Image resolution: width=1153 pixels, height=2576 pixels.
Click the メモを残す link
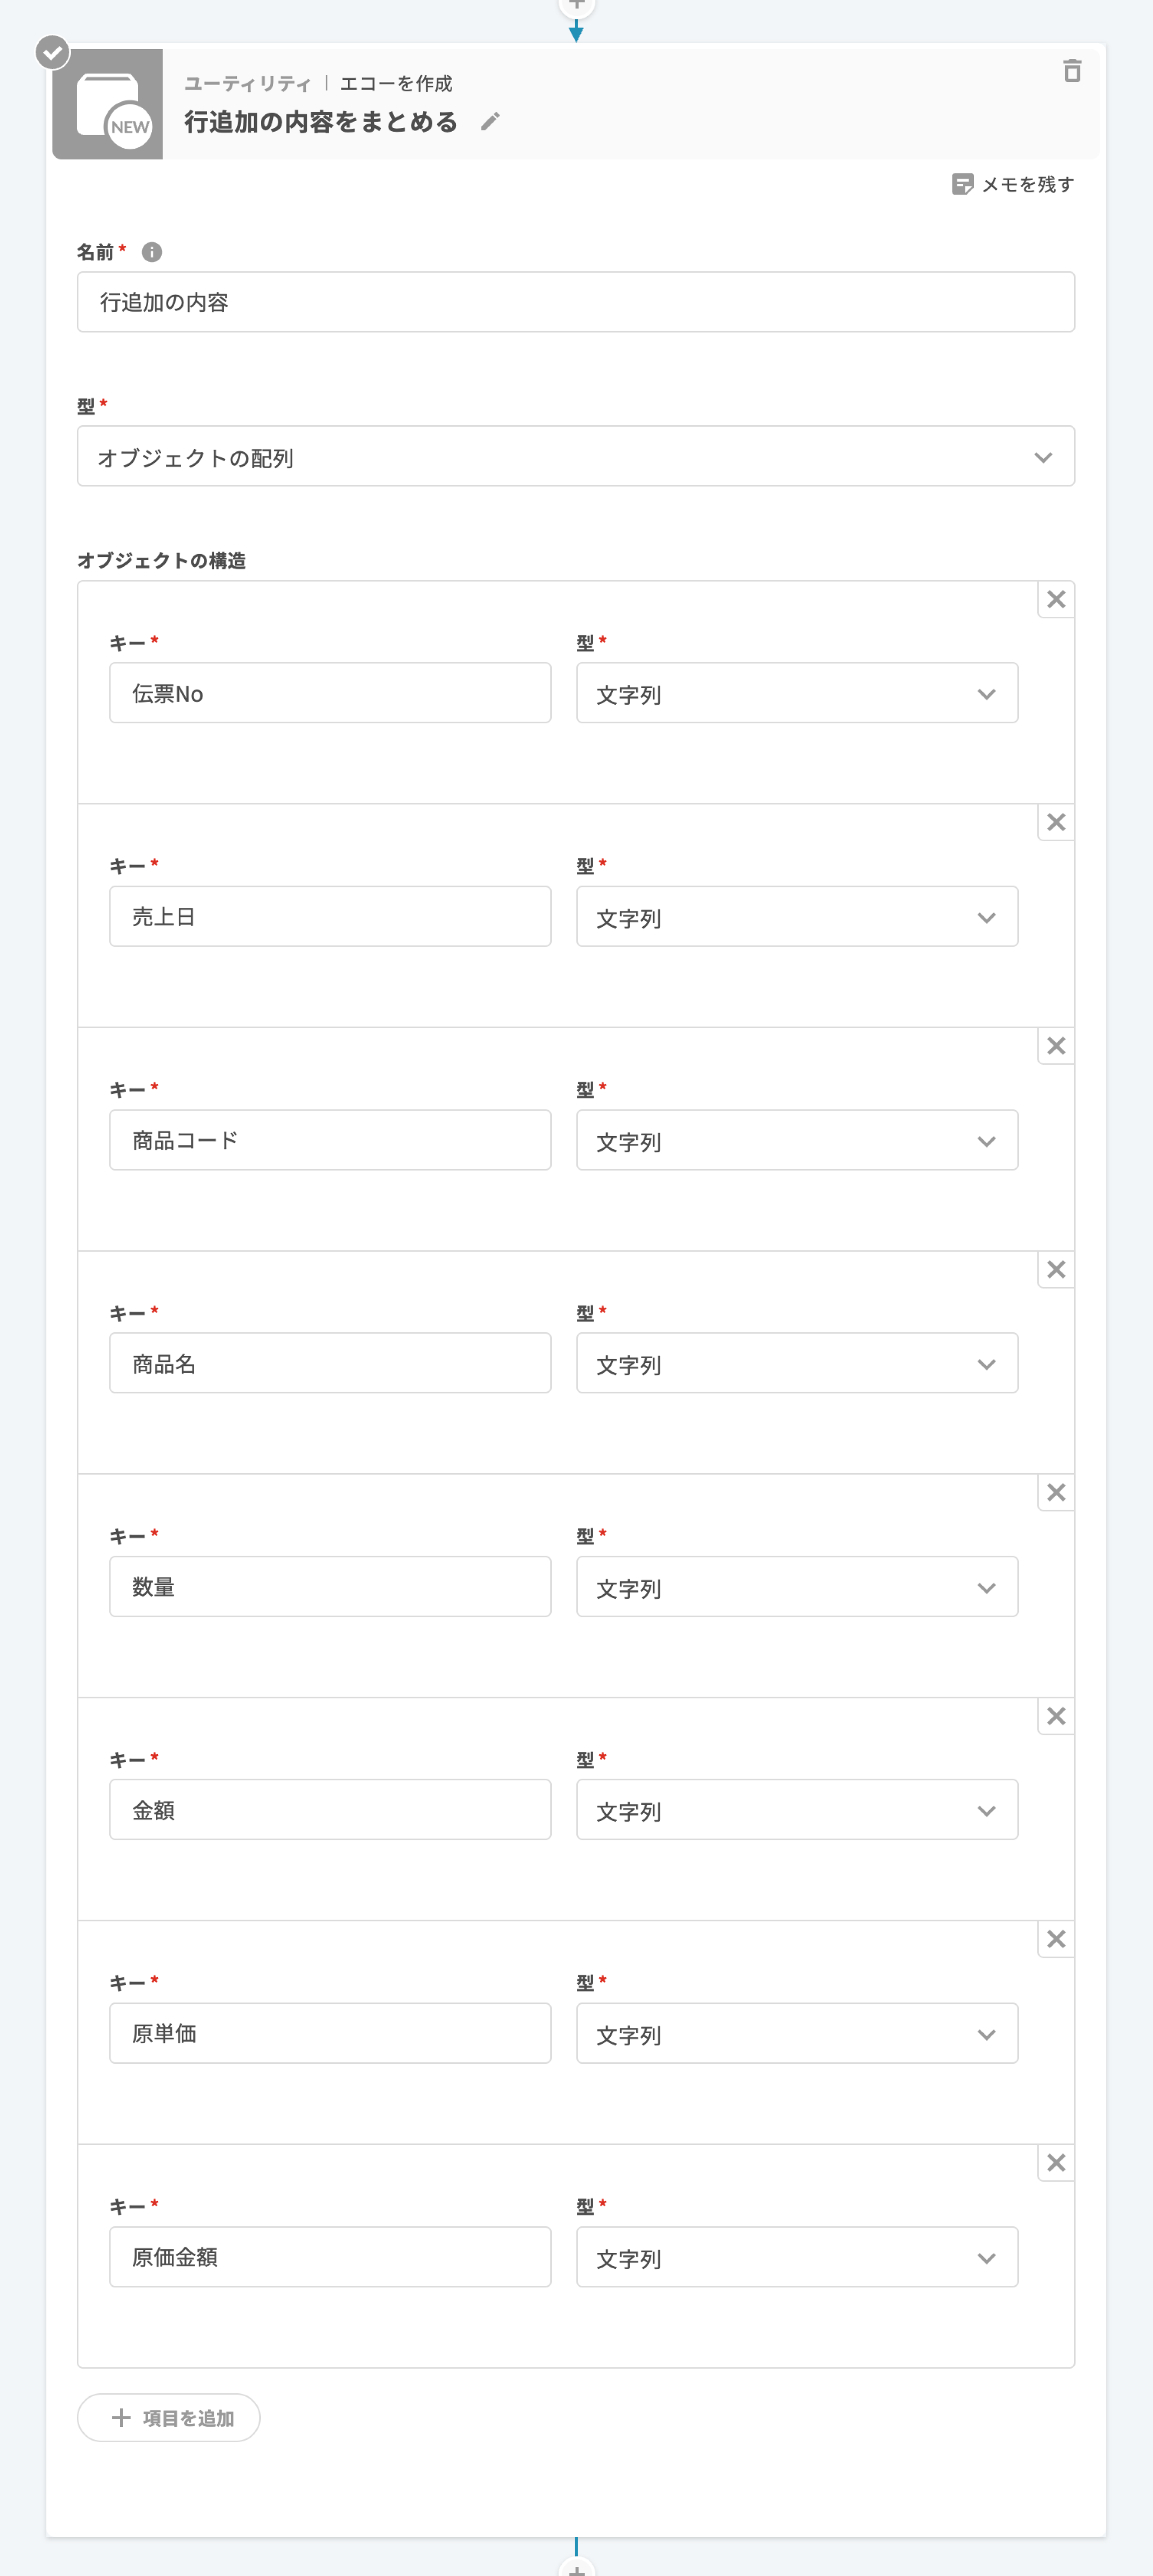tap(1026, 184)
